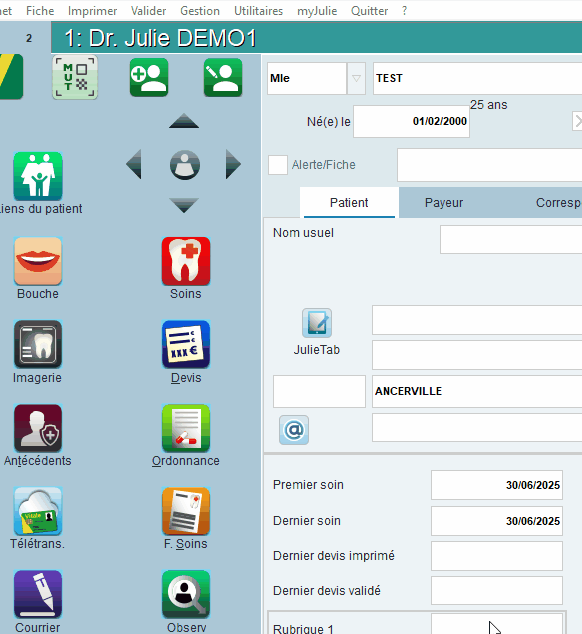582x634 pixels.
Task: Open the Imprimer menu
Action: tap(93, 11)
